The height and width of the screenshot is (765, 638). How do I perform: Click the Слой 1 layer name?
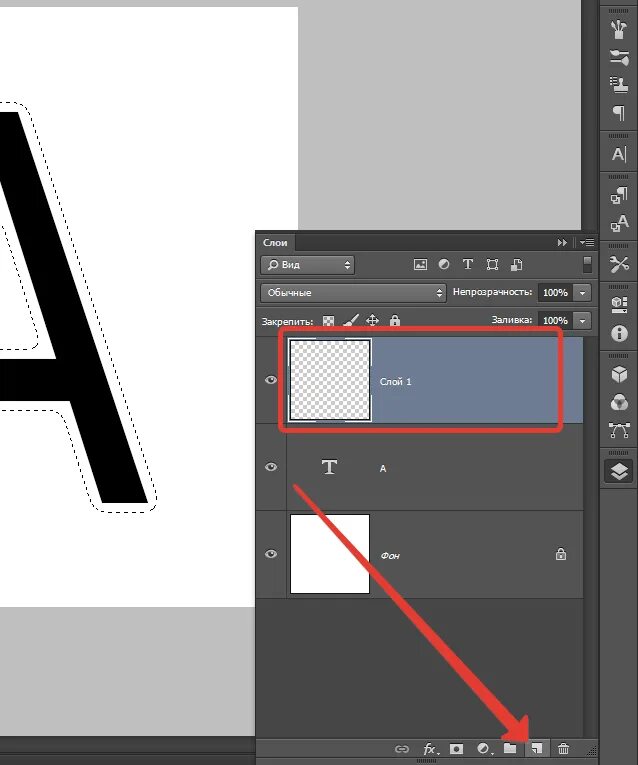(x=396, y=382)
